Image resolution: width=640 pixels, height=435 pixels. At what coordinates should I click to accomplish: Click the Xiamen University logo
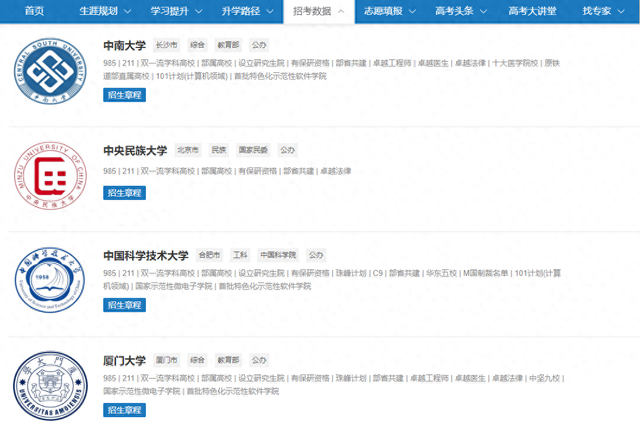click(x=50, y=386)
